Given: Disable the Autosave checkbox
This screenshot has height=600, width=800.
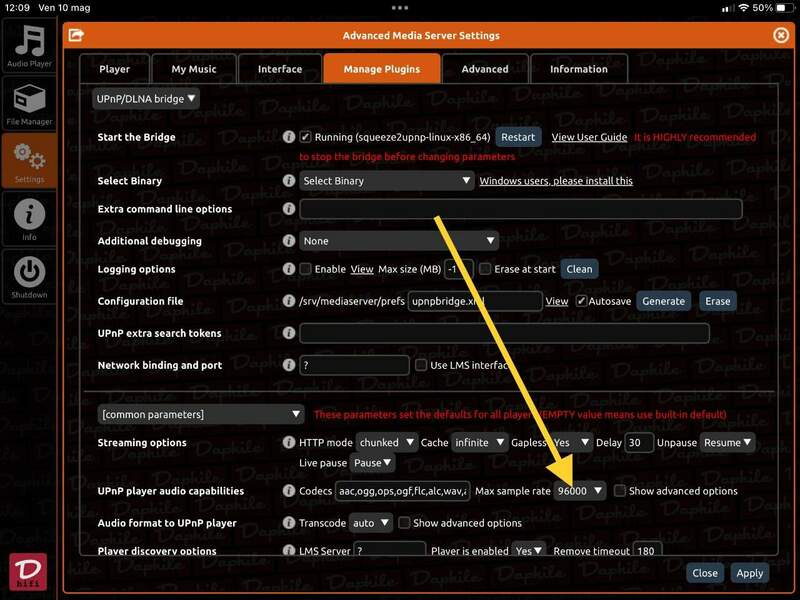Looking at the screenshot, I should click(581, 301).
